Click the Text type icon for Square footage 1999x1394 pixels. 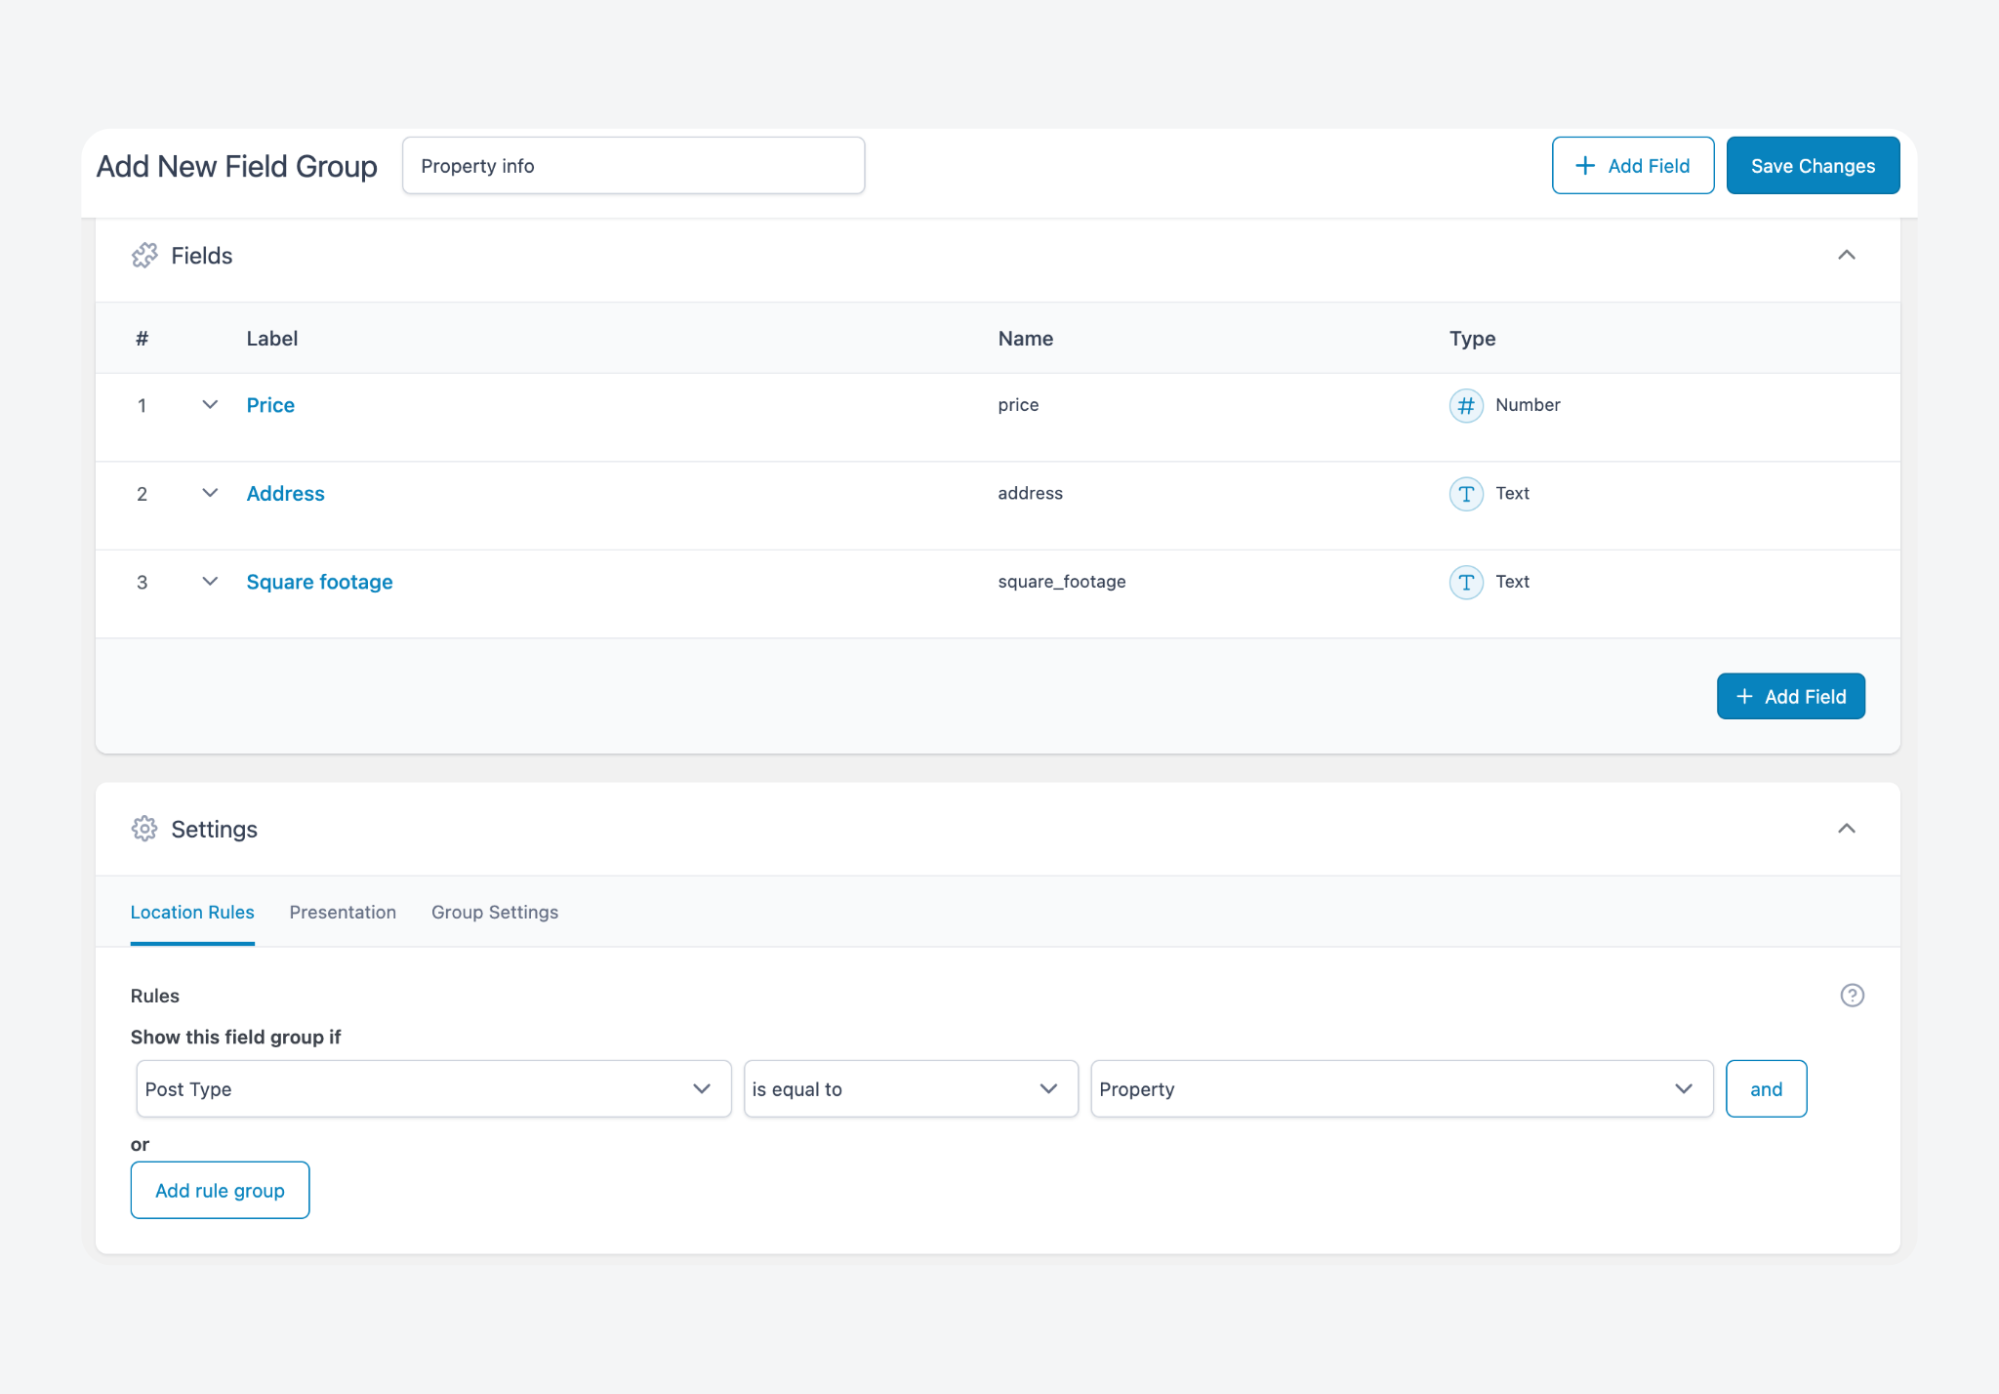pos(1465,582)
